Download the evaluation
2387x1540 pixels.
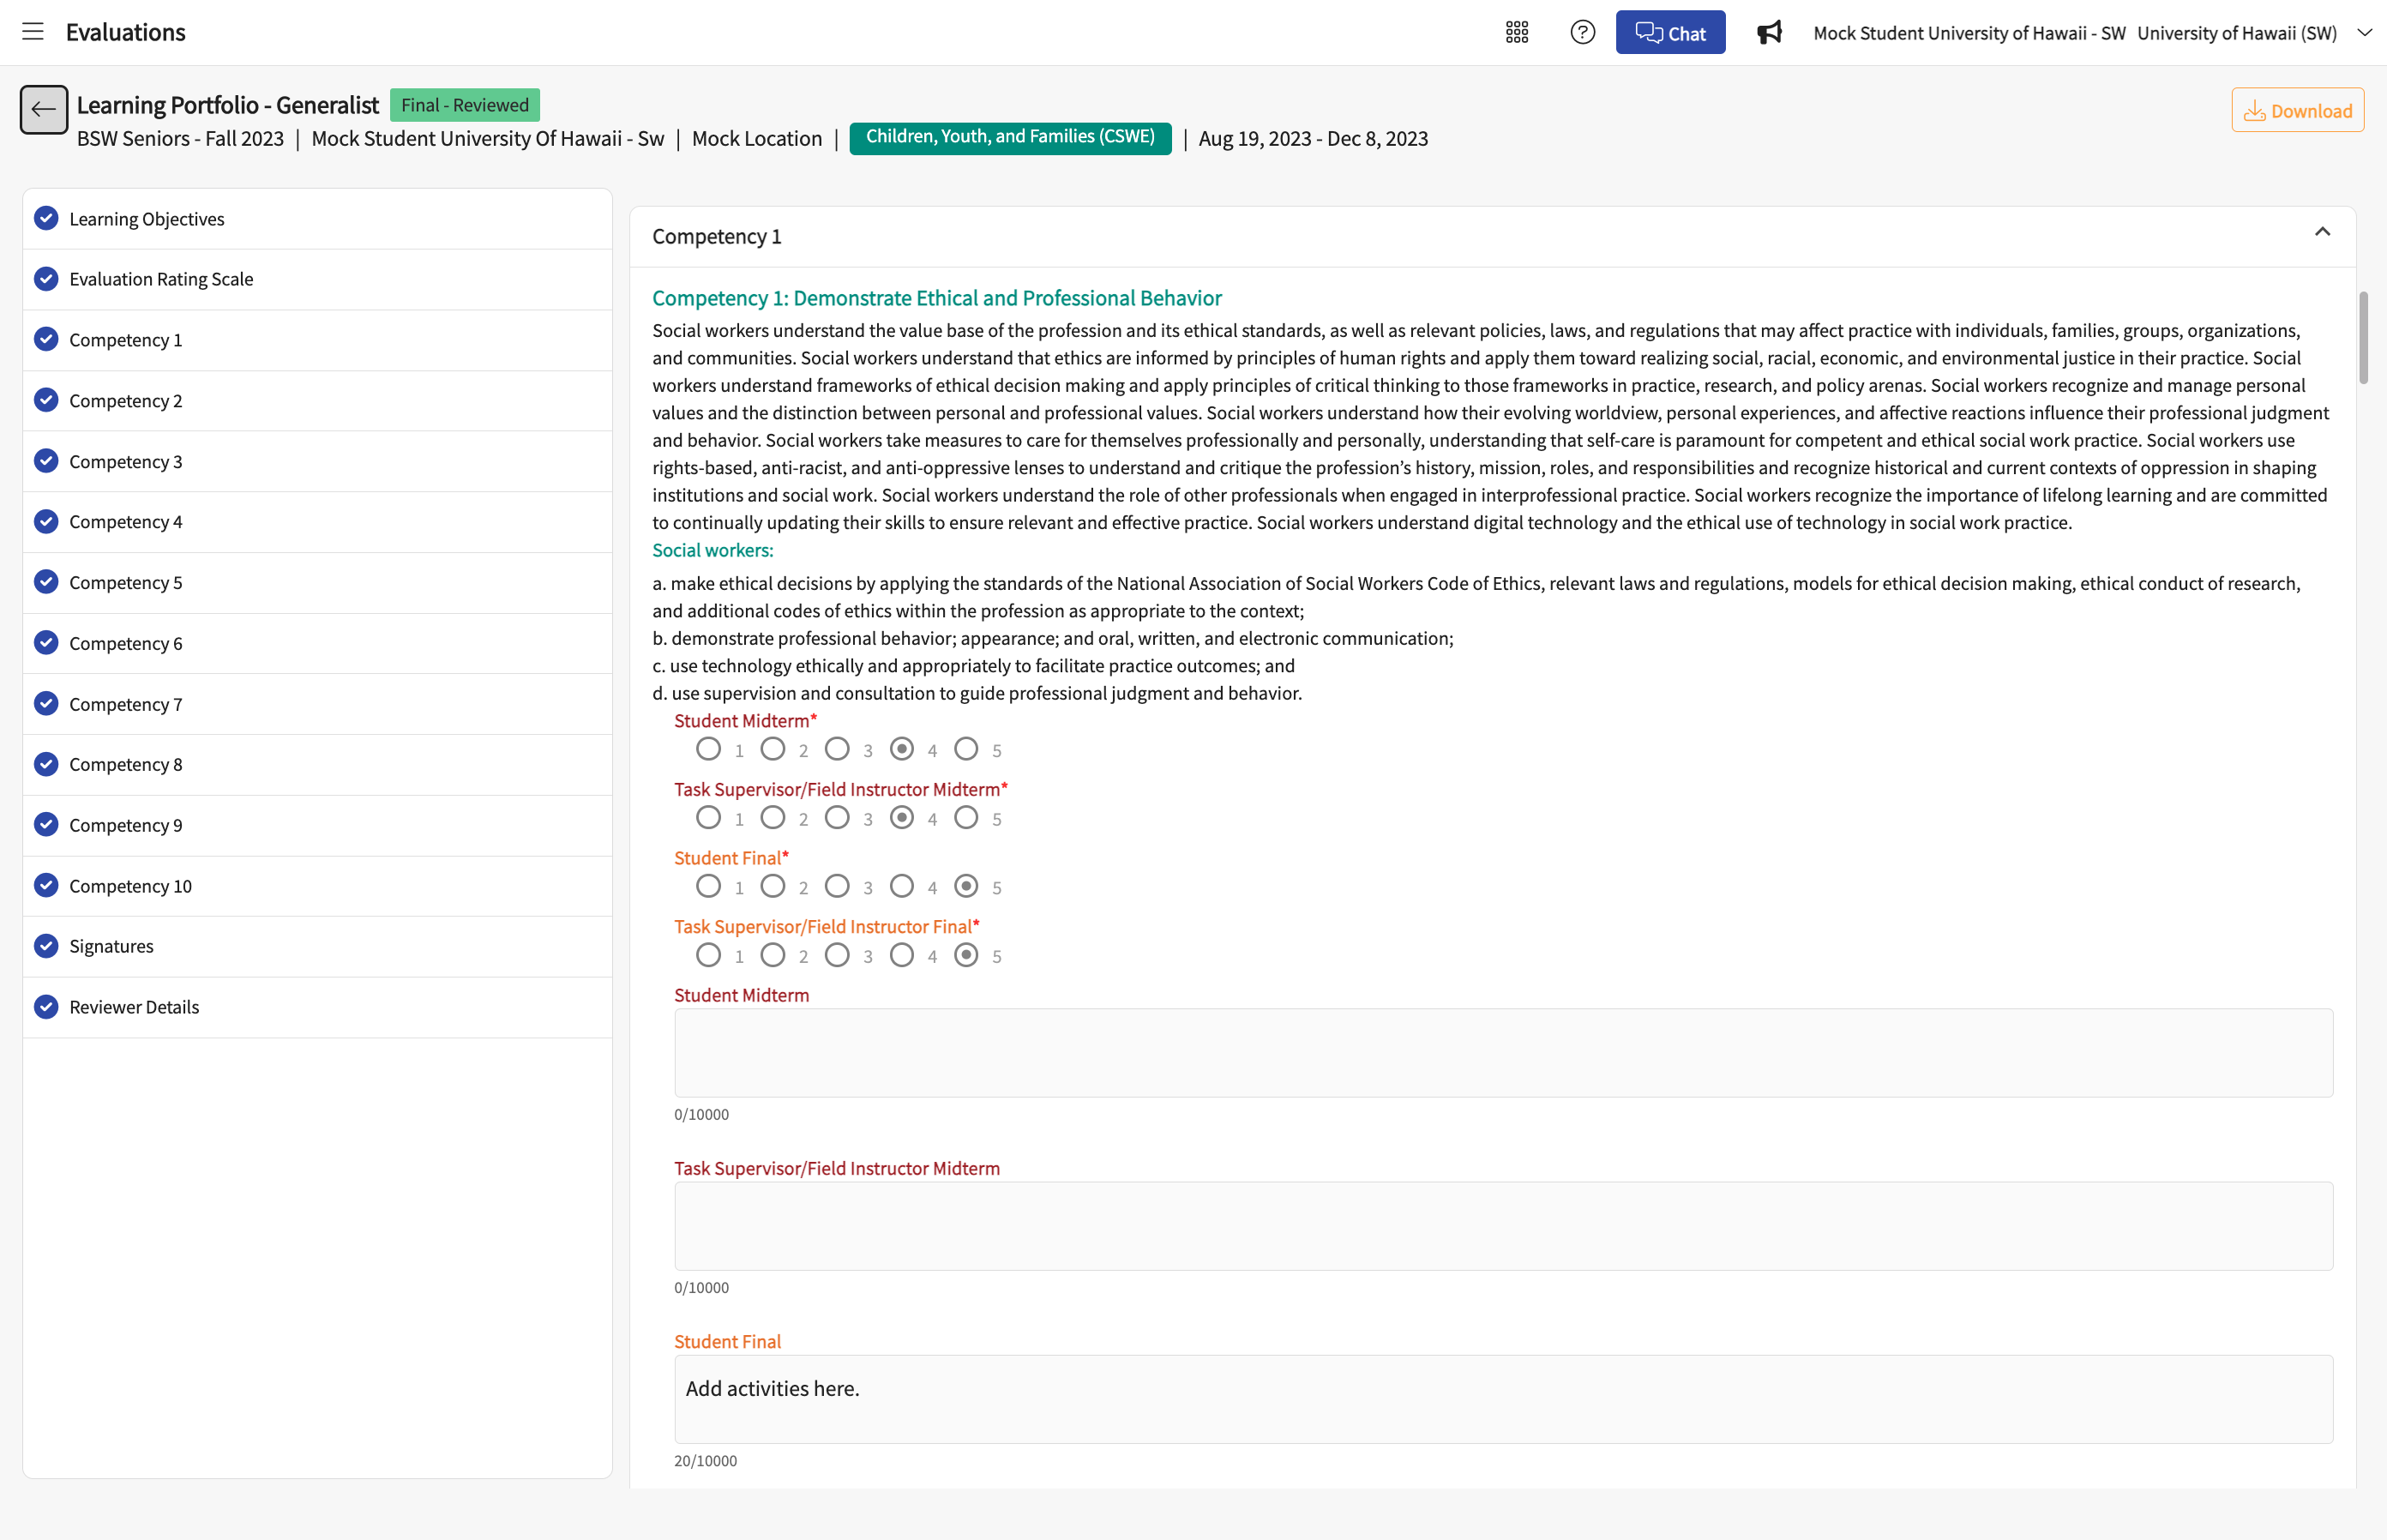point(2297,110)
